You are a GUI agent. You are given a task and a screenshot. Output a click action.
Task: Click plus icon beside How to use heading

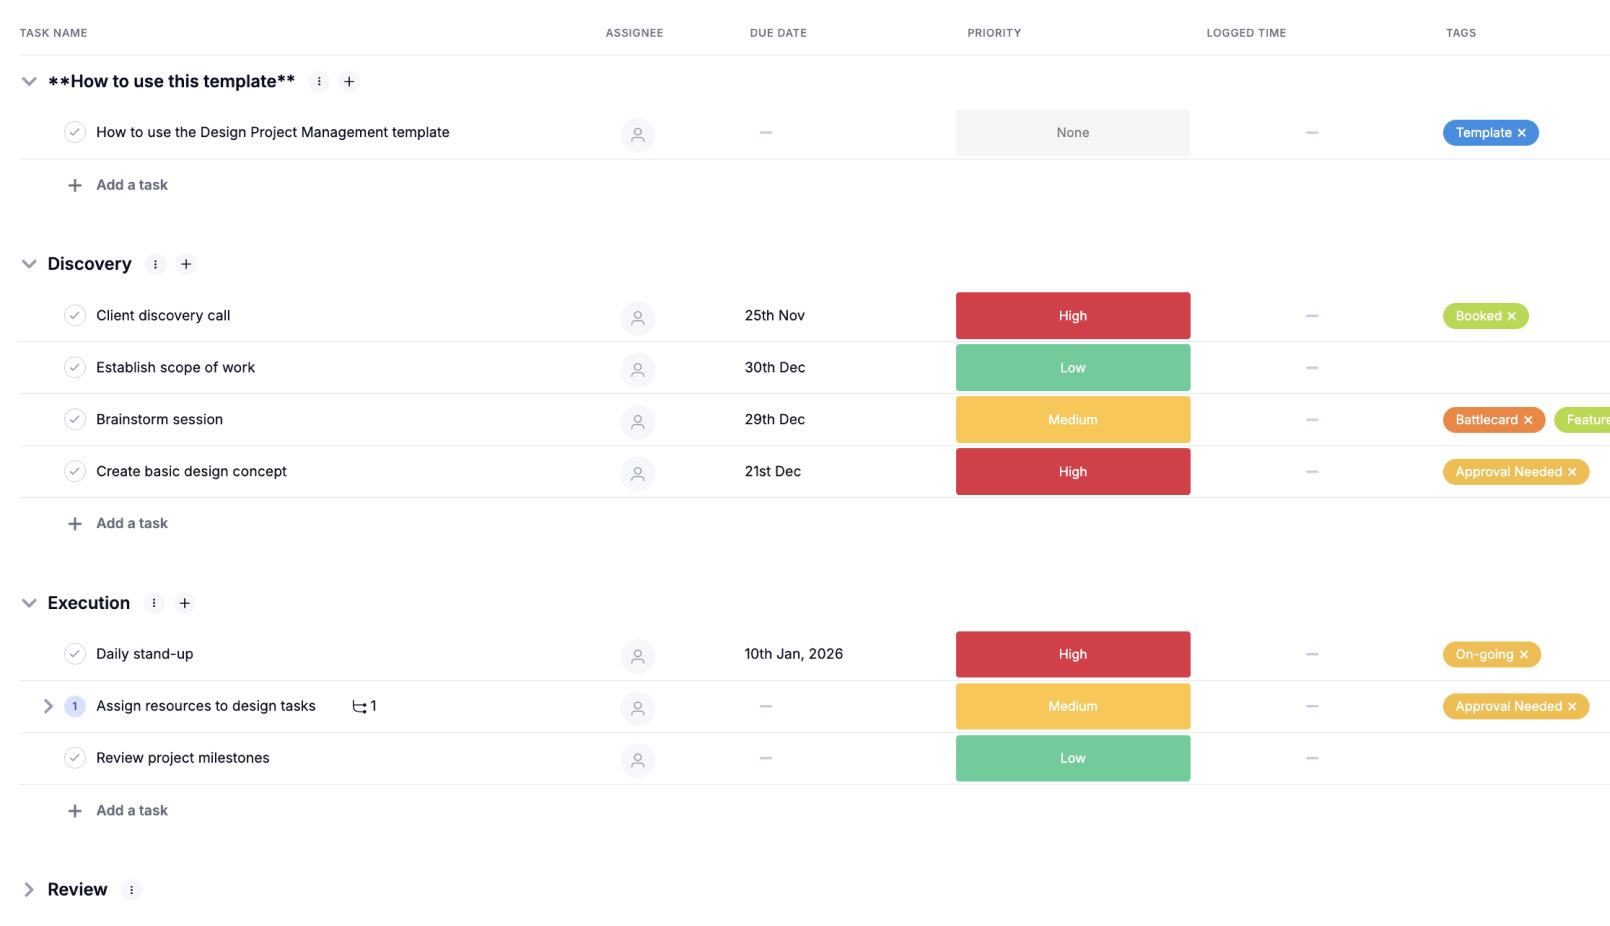(349, 82)
